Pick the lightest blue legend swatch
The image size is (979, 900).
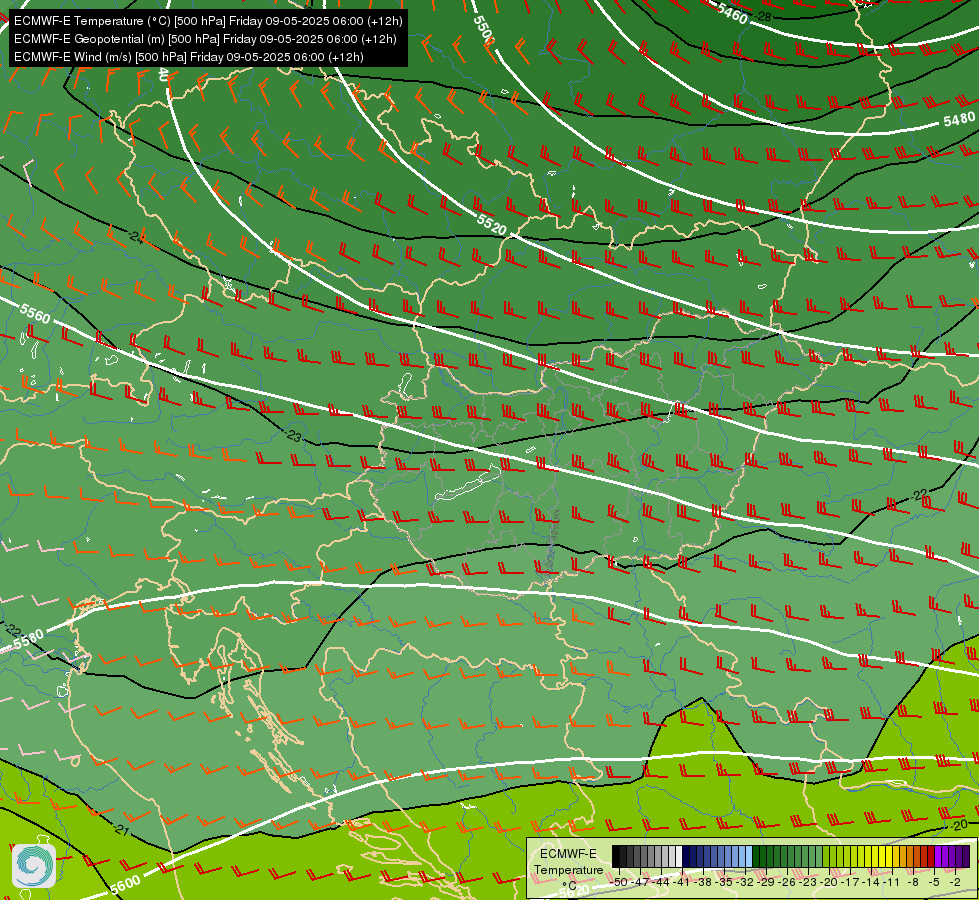click(x=749, y=856)
